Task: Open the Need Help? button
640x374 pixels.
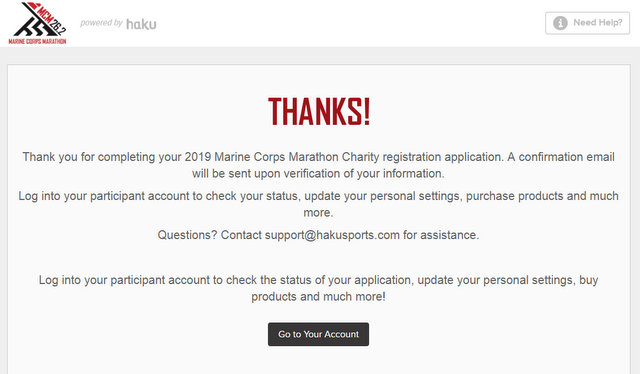Action: click(587, 23)
